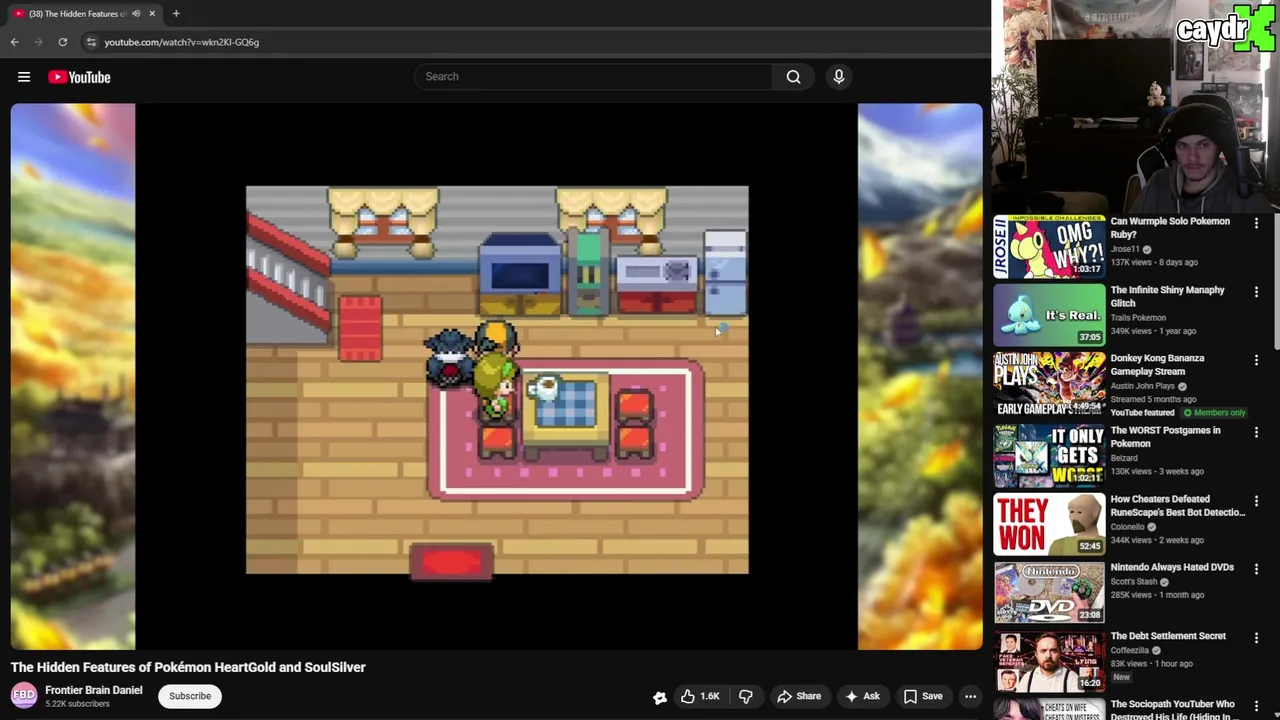Click the Coffeezilla channel name
Image resolution: width=1280 pixels, height=720 pixels.
click(1130, 650)
